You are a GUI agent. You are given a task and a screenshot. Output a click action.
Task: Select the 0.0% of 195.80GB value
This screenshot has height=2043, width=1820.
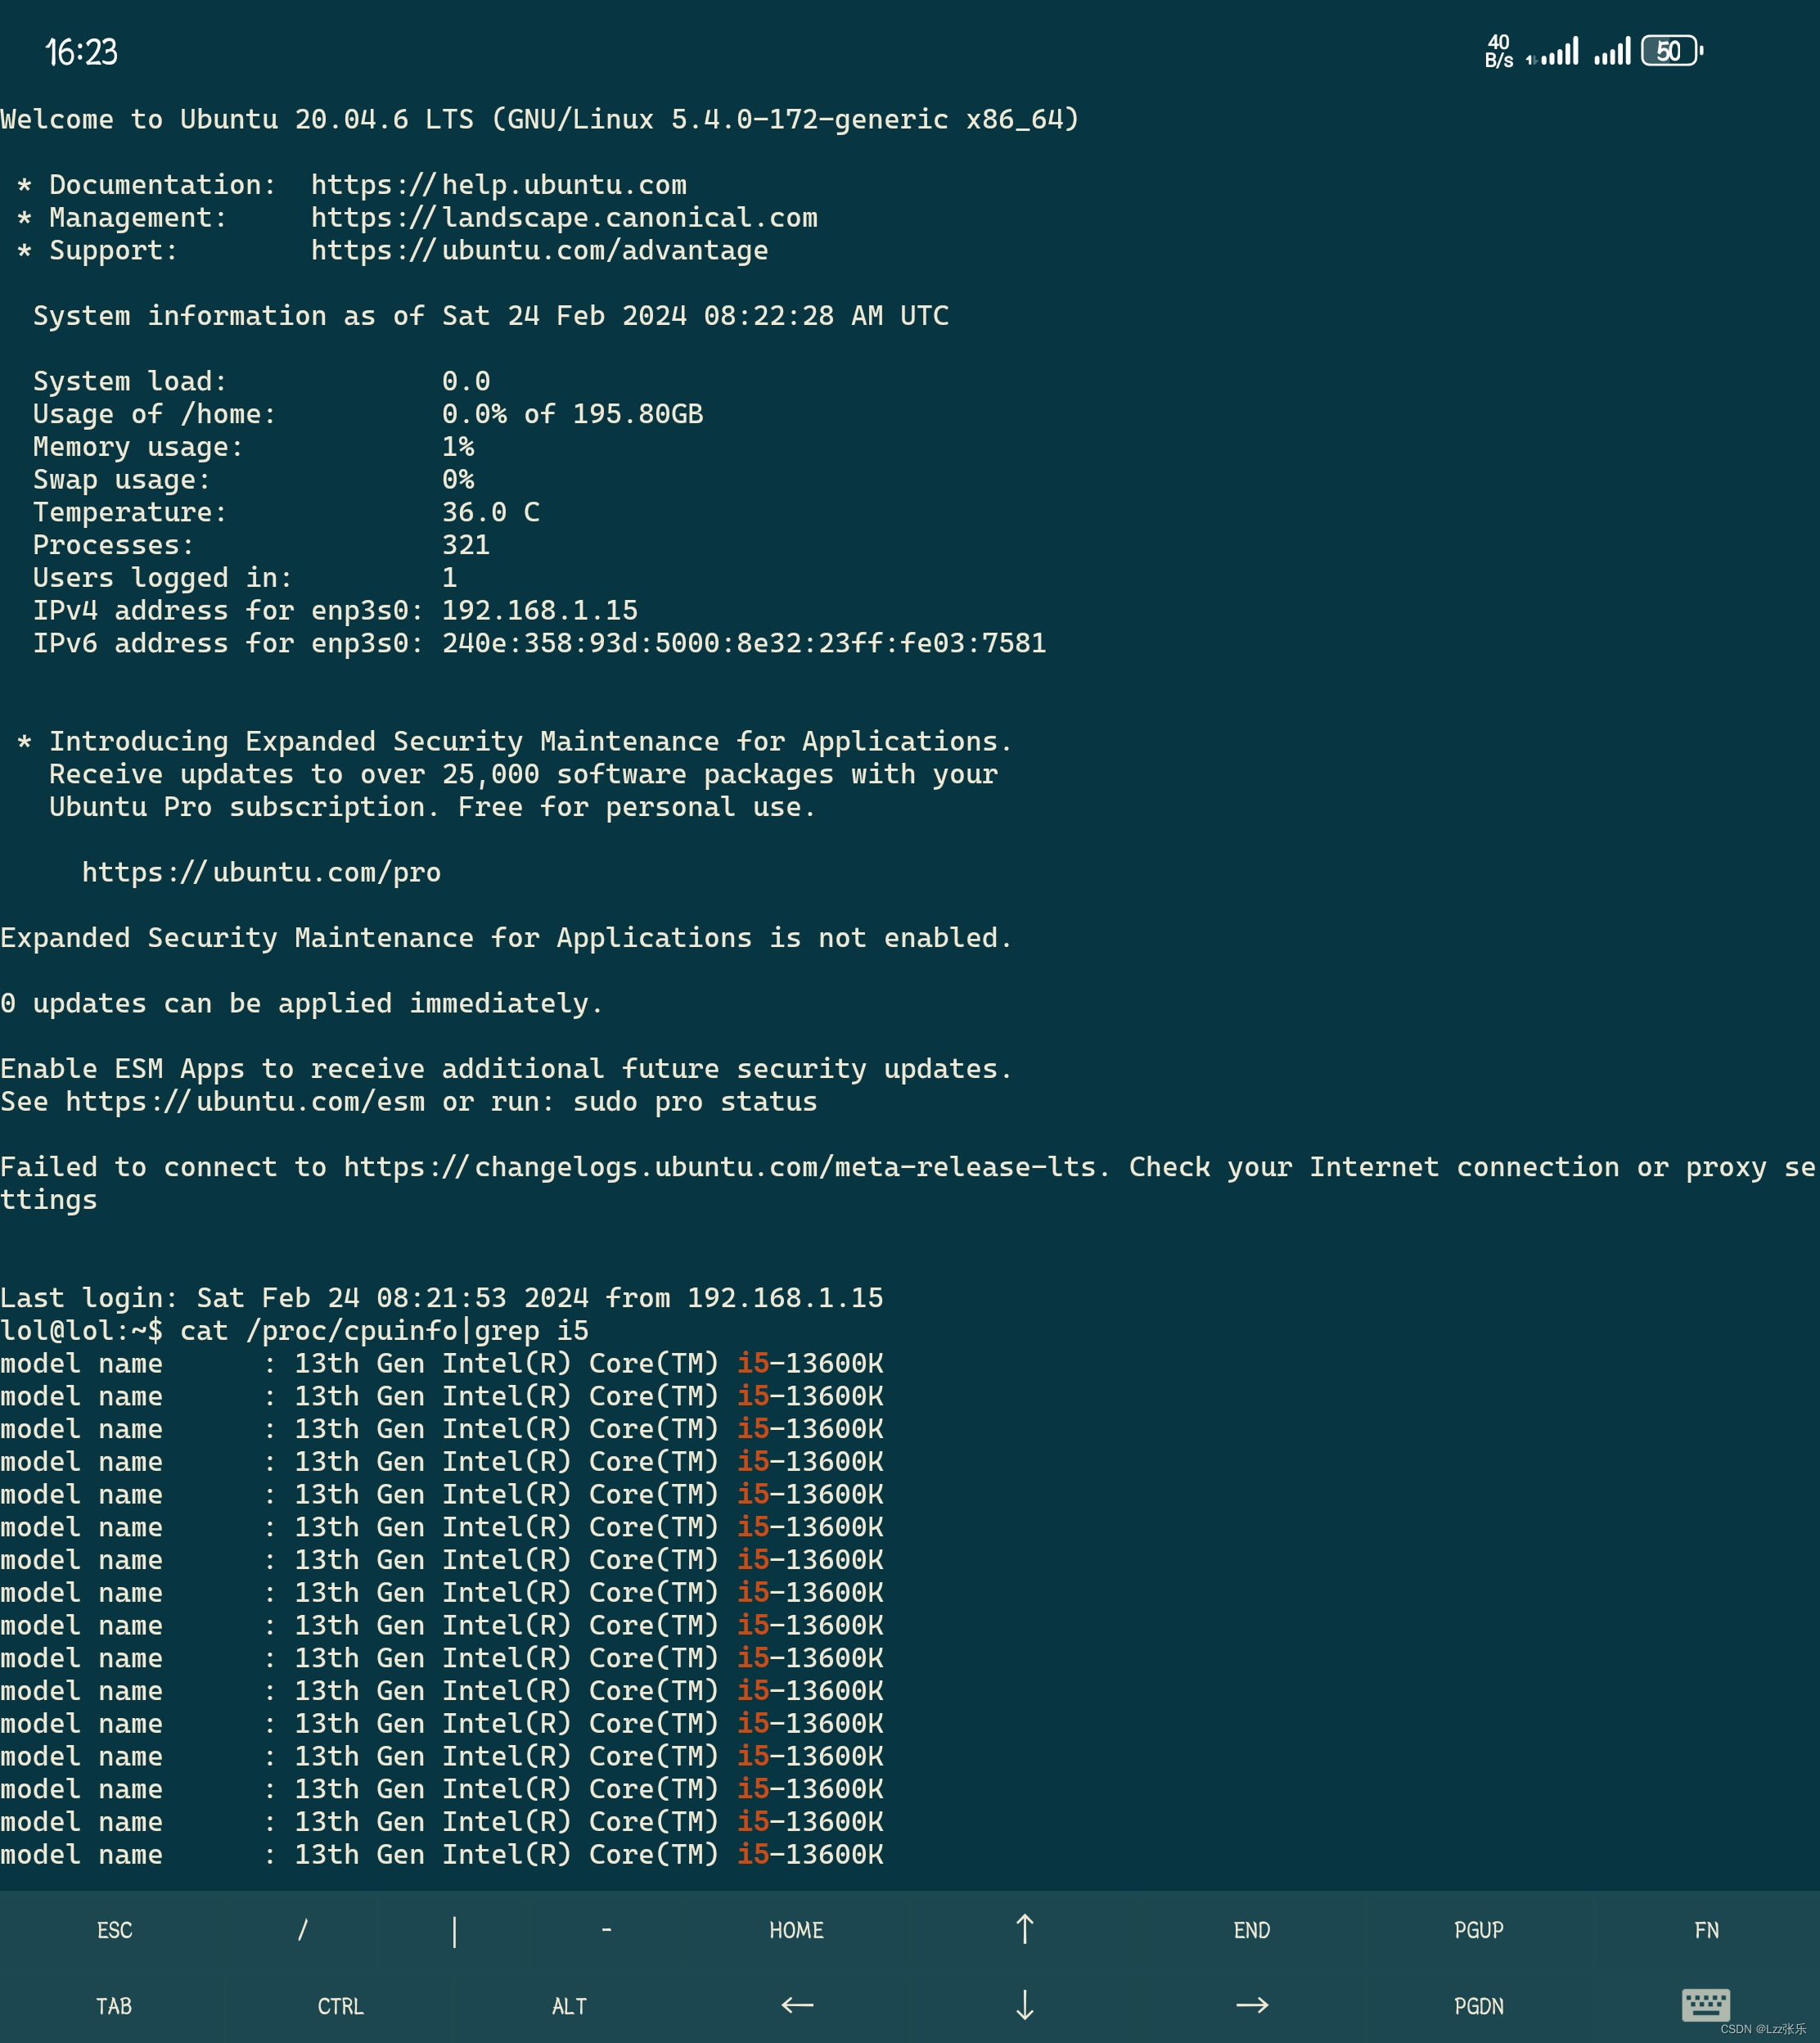coord(572,414)
